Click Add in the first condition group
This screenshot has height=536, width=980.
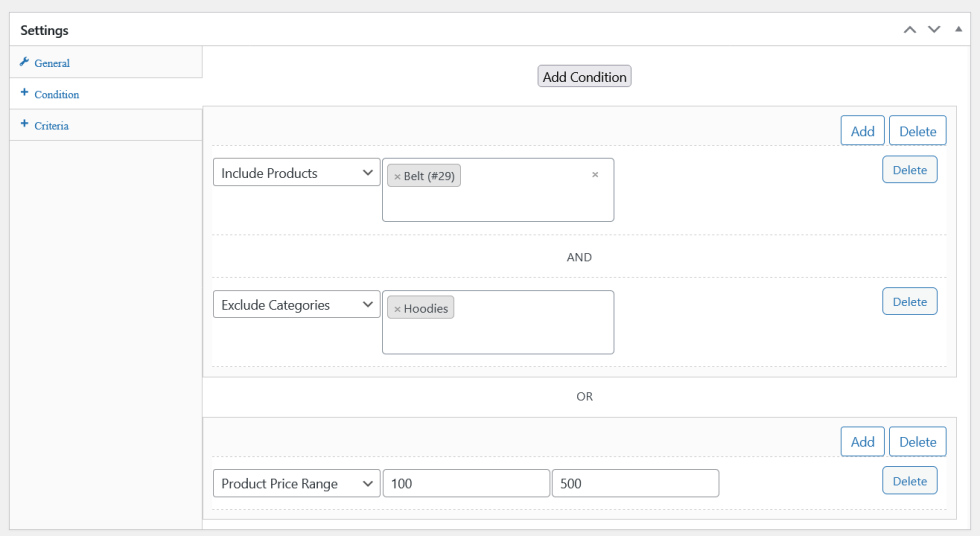pos(862,131)
